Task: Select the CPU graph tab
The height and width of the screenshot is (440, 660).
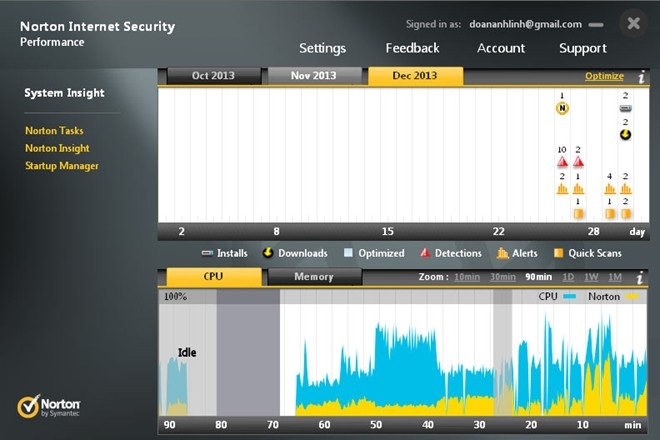Action: pyautogui.click(x=214, y=277)
